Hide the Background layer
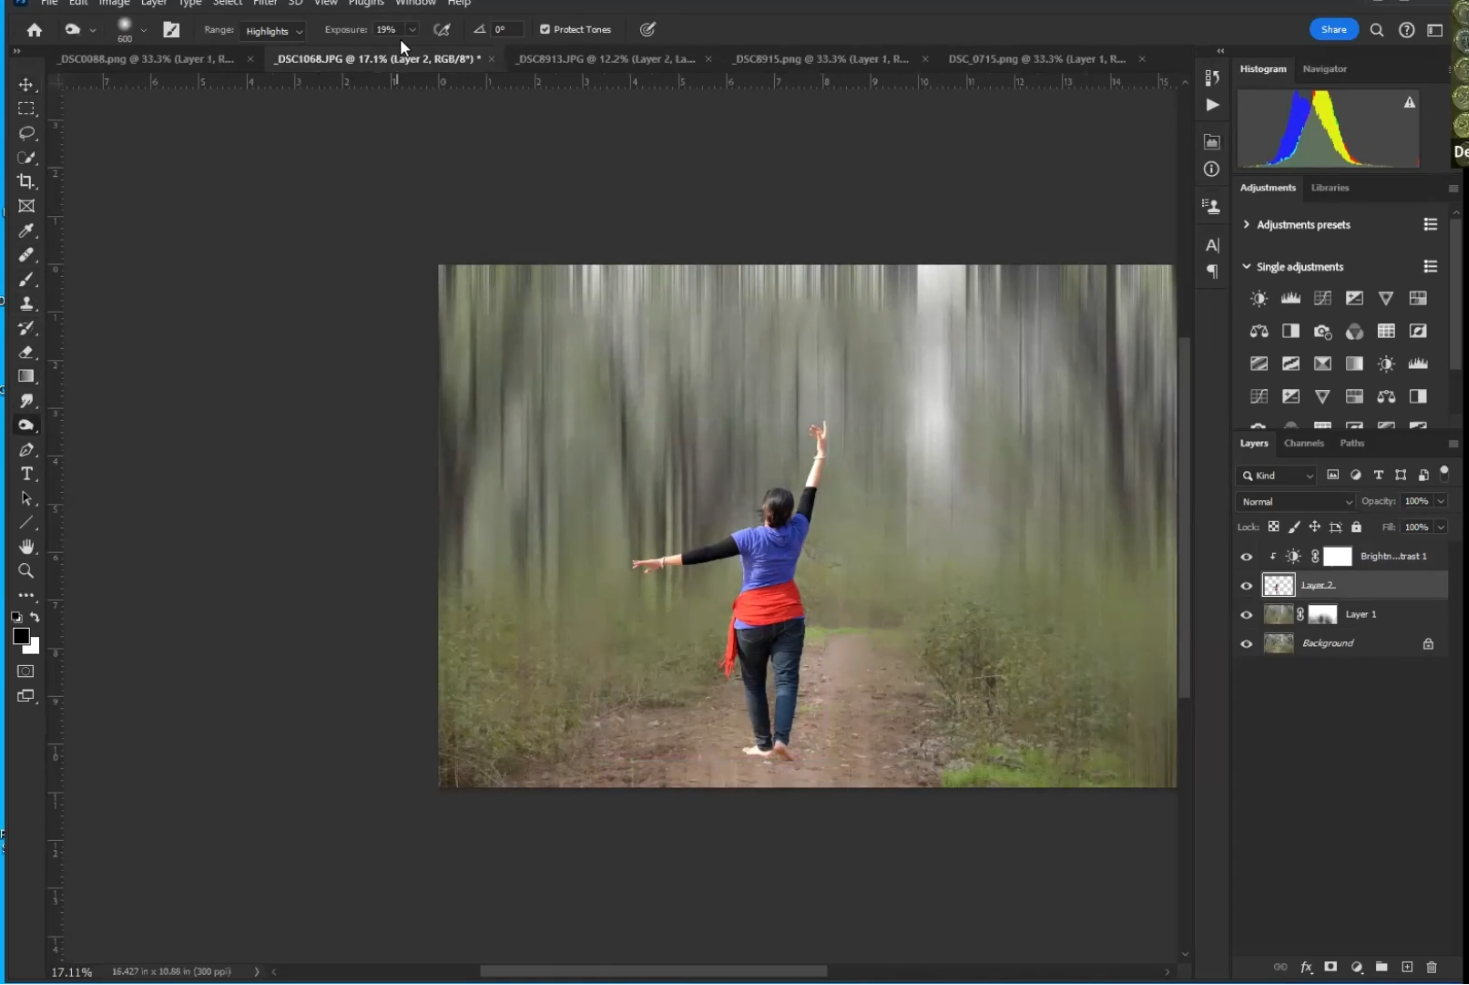The image size is (1469, 985). click(x=1246, y=644)
